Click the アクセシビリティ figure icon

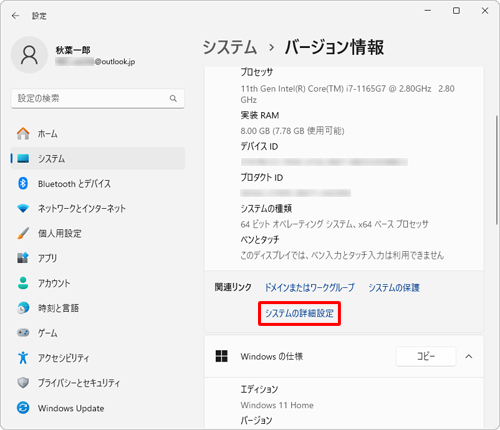click(23, 358)
